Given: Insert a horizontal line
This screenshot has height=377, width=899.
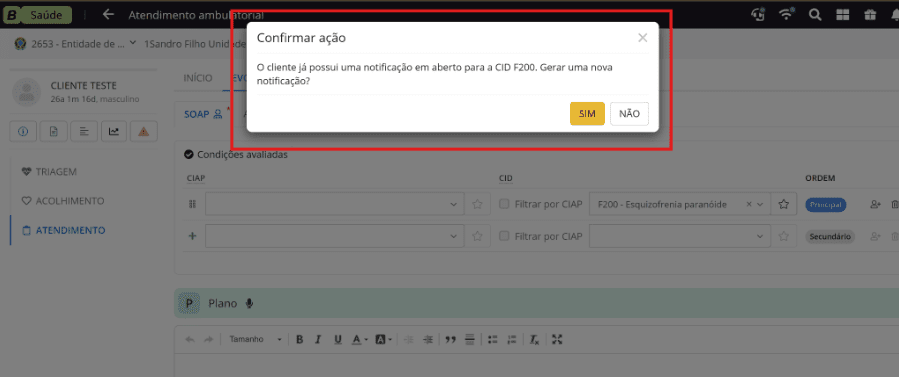Looking at the screenshot, I should point(470,339).
